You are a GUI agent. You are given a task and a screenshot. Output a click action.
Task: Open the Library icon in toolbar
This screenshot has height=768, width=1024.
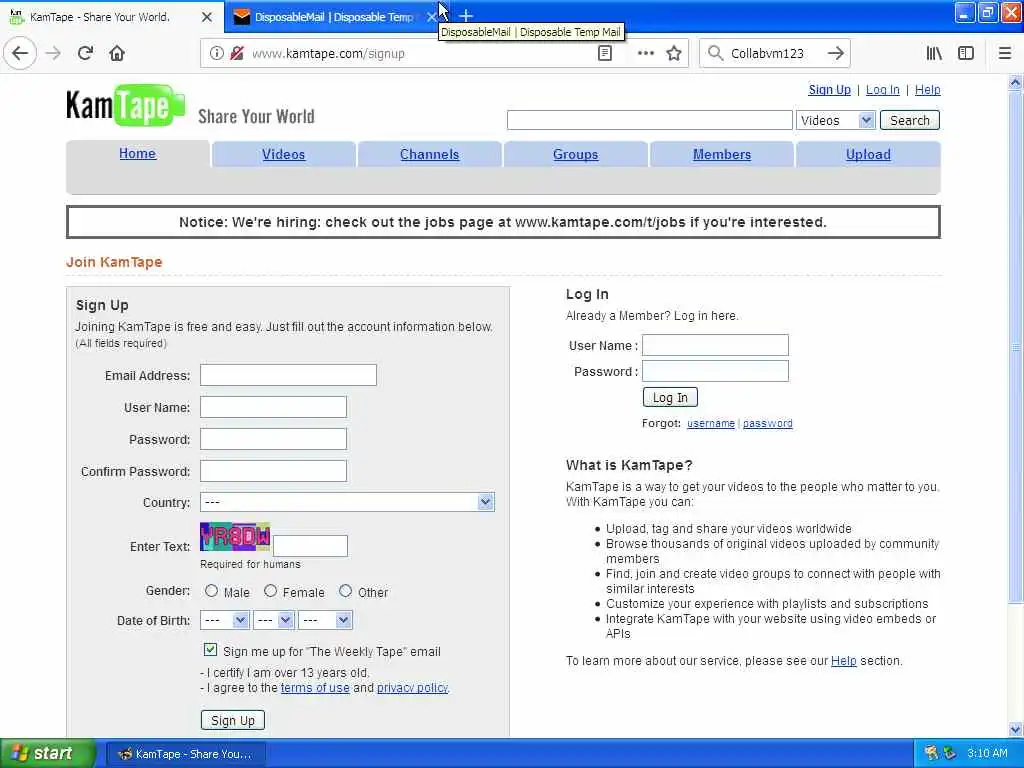(x=934, y=54)
